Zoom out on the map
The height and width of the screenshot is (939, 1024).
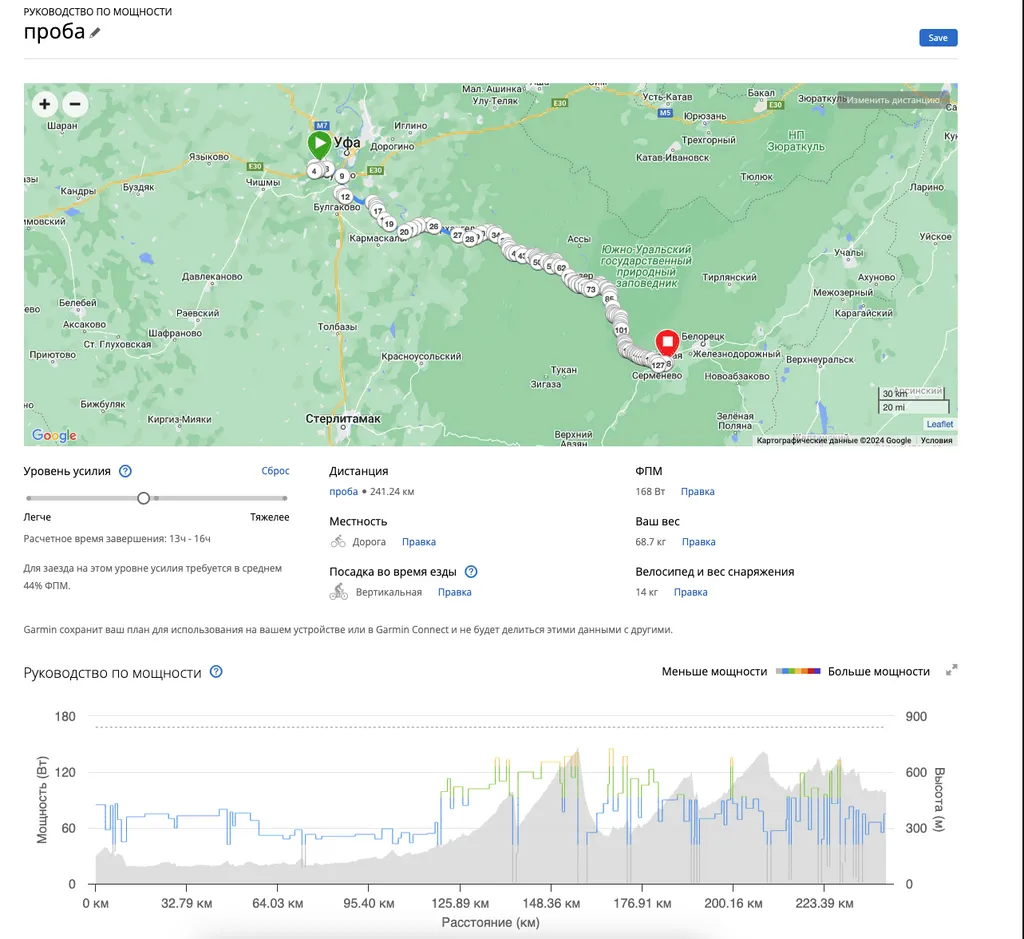[75, 104]
